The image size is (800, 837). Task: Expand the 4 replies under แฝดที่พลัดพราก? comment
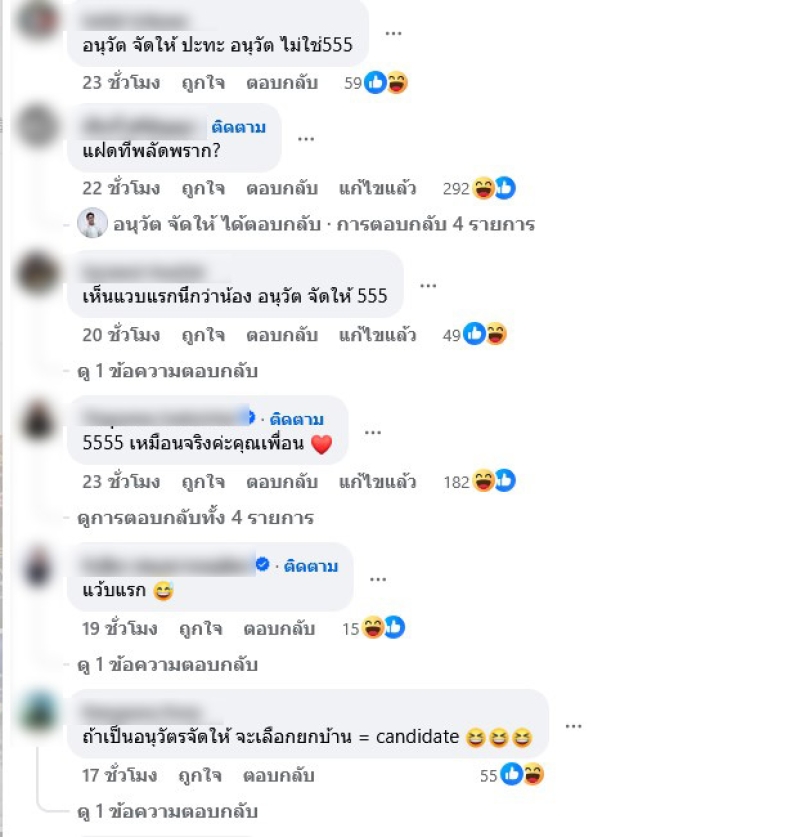pos(324,224)
